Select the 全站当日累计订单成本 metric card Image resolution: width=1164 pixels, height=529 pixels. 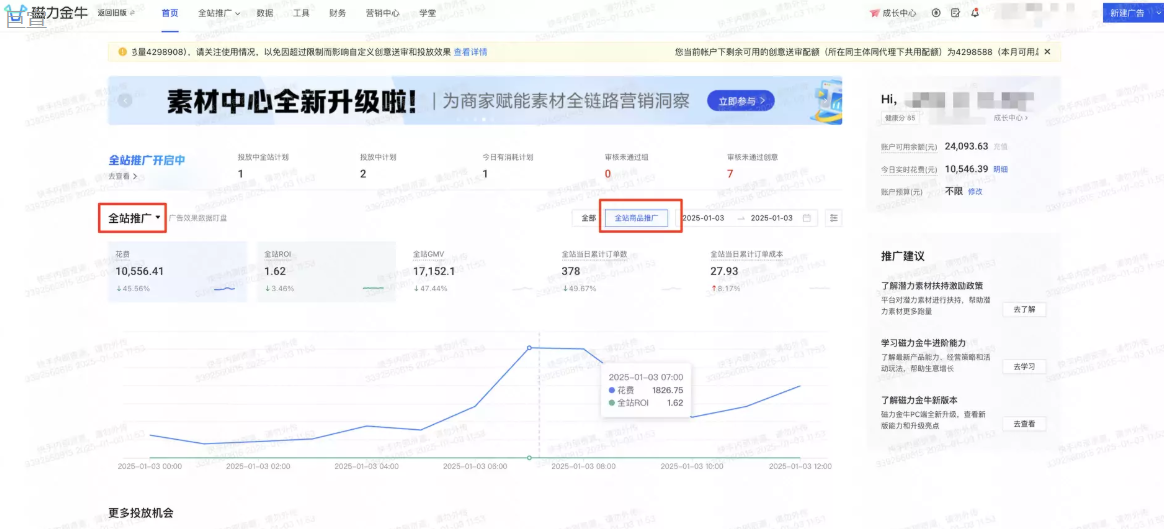tap(773, 272)
